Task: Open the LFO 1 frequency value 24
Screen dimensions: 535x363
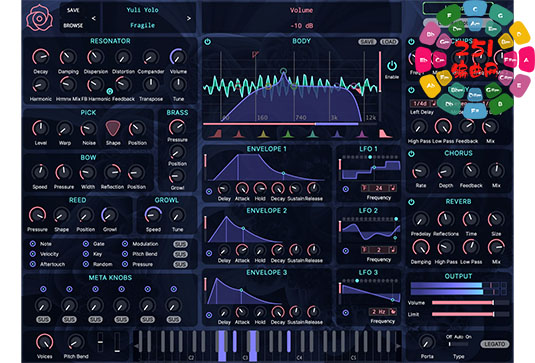Action: point(379,188)
